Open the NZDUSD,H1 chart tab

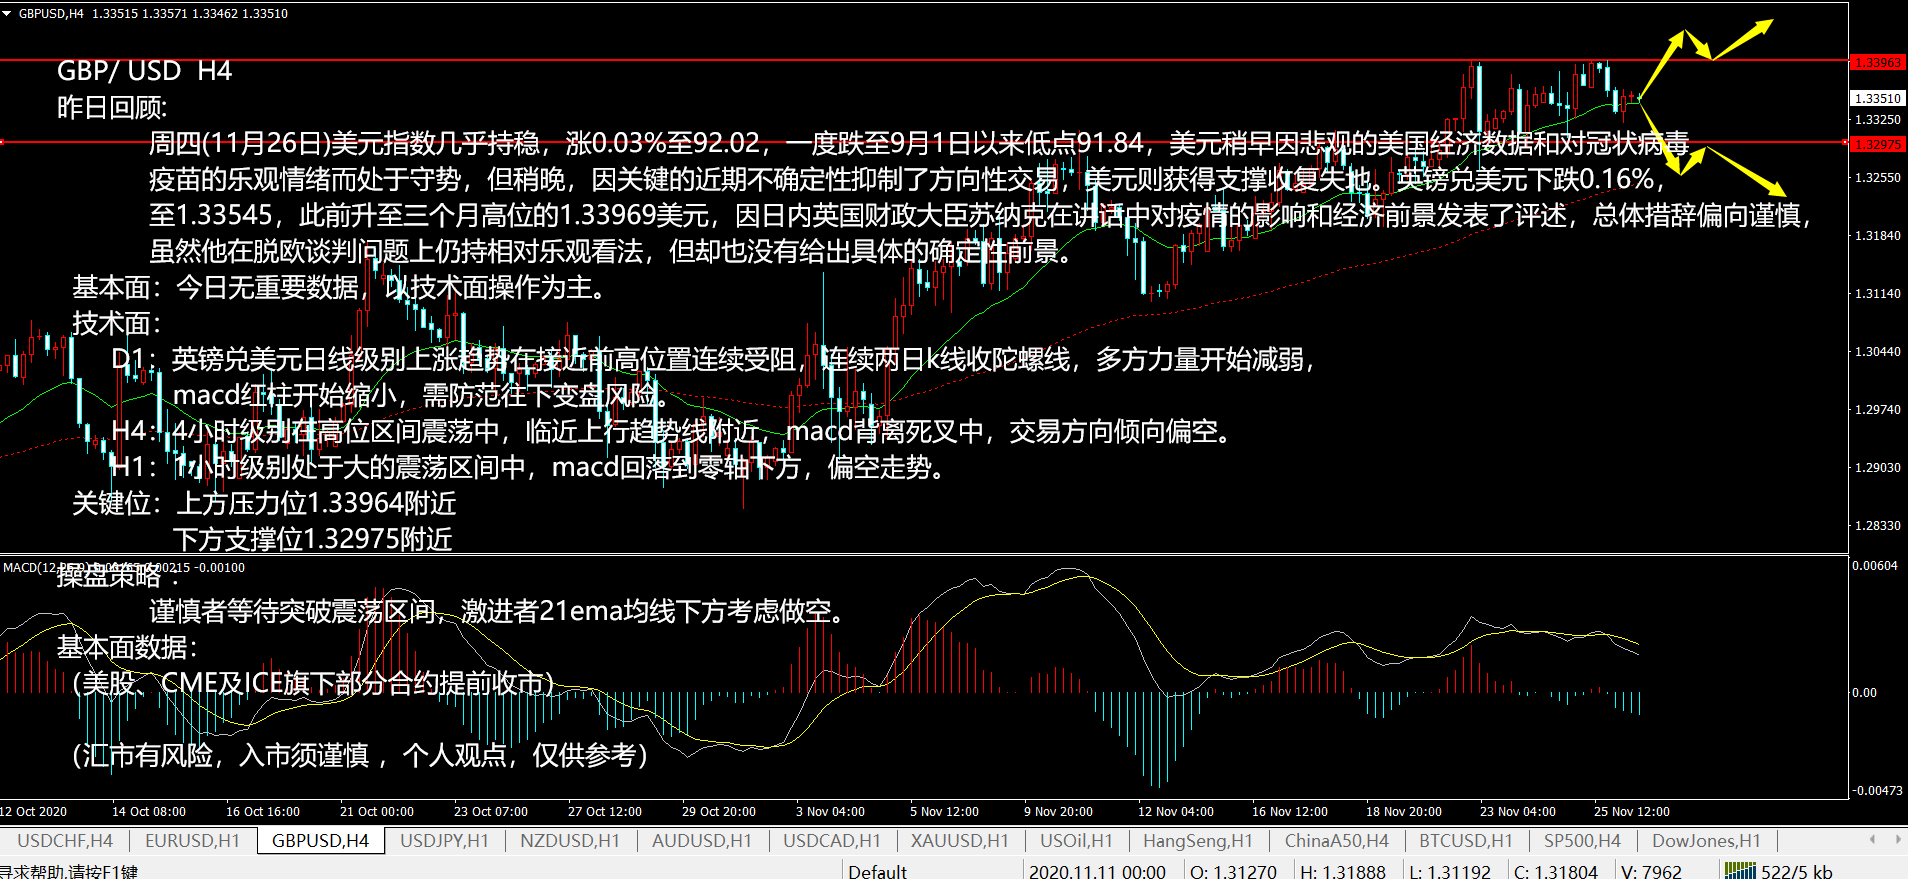(x=570, y=841)
